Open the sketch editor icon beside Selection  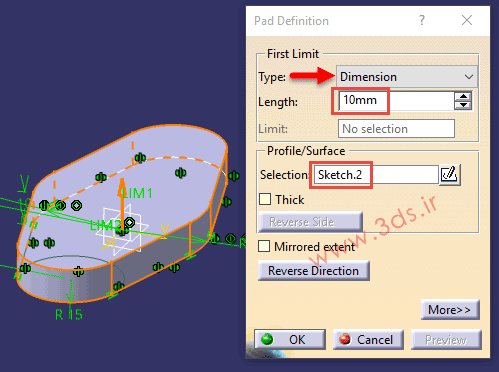450,174
